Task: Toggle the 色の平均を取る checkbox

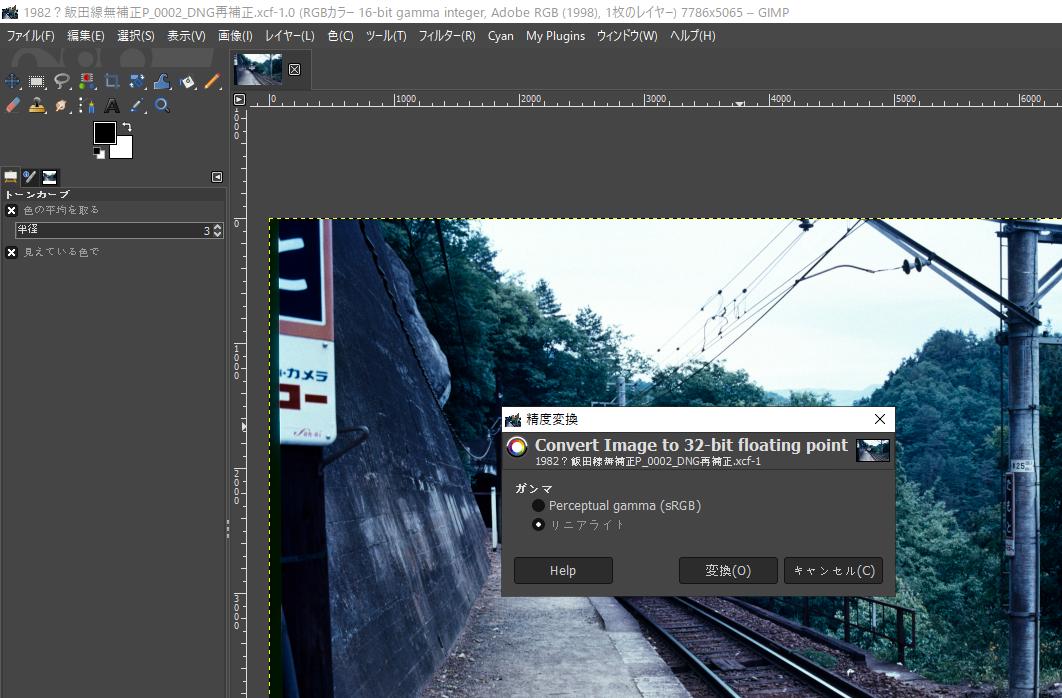Action: tap(12, 211)
